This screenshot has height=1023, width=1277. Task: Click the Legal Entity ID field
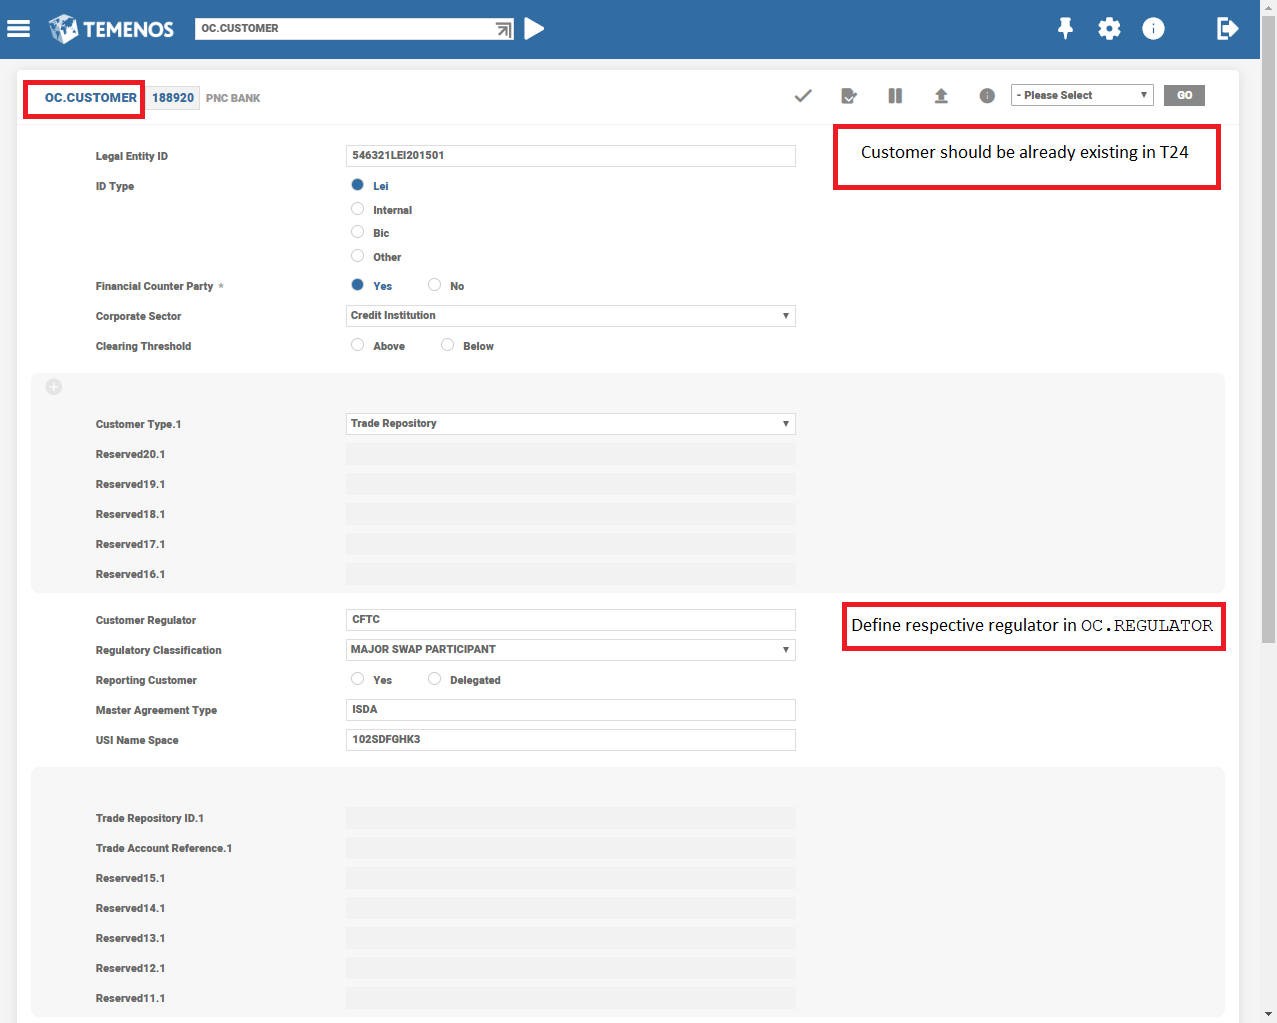coord(570,156)
